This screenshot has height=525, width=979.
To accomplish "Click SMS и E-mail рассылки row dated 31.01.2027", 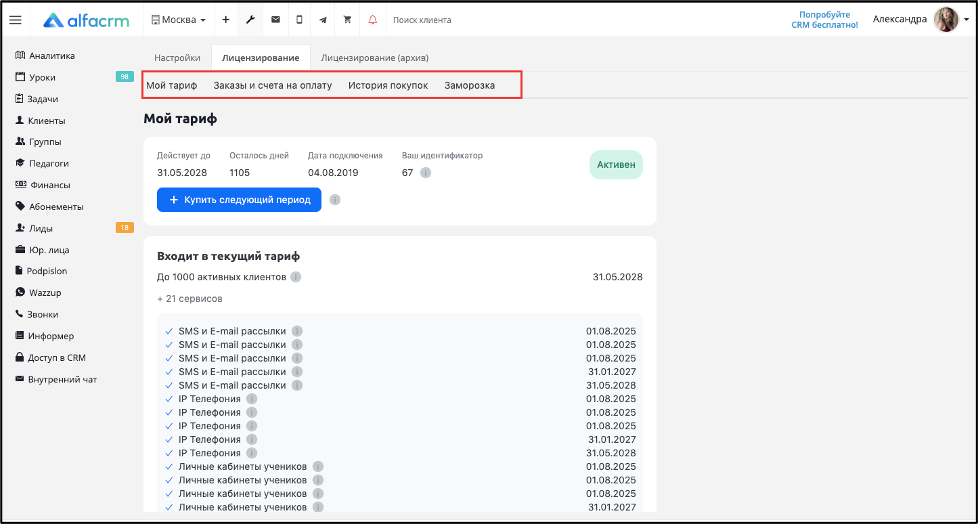I will point(400,372).
